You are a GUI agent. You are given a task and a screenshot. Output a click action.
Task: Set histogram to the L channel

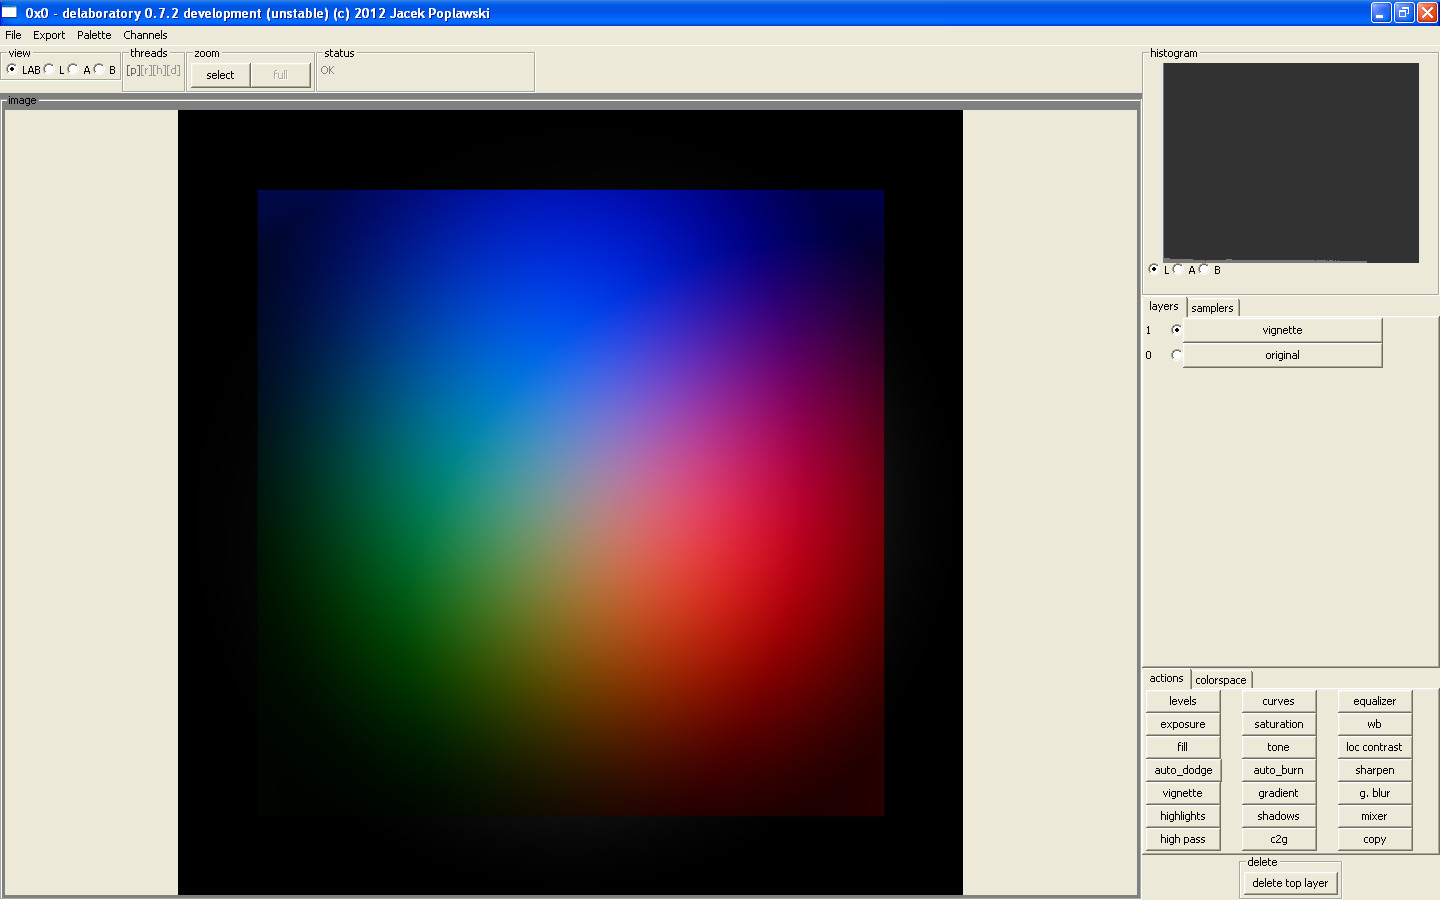(x=1154, y=269)
